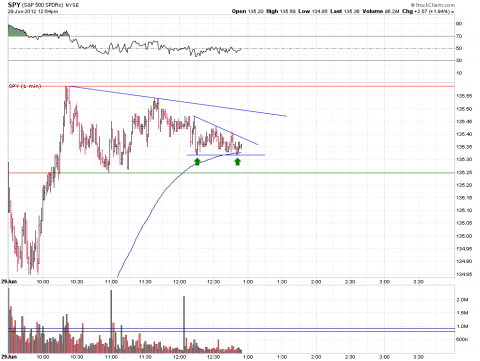Click 1:30 time label under price chart
The height and width of the screenshot is (361, 480).
tap(282, 282)
